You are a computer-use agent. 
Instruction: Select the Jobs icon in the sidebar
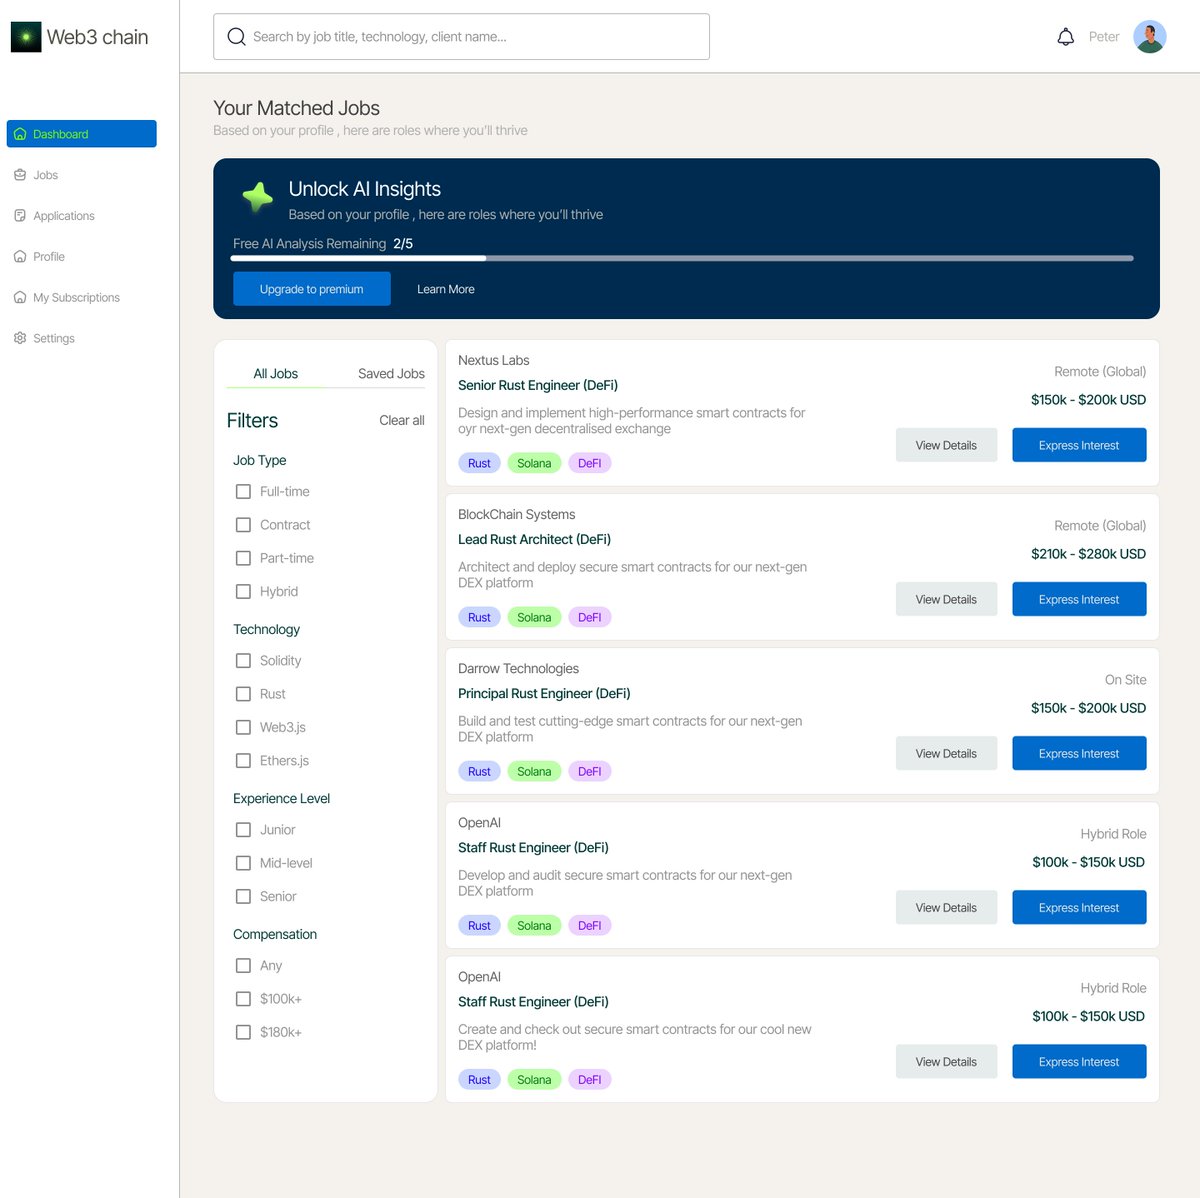coord(20,174)
